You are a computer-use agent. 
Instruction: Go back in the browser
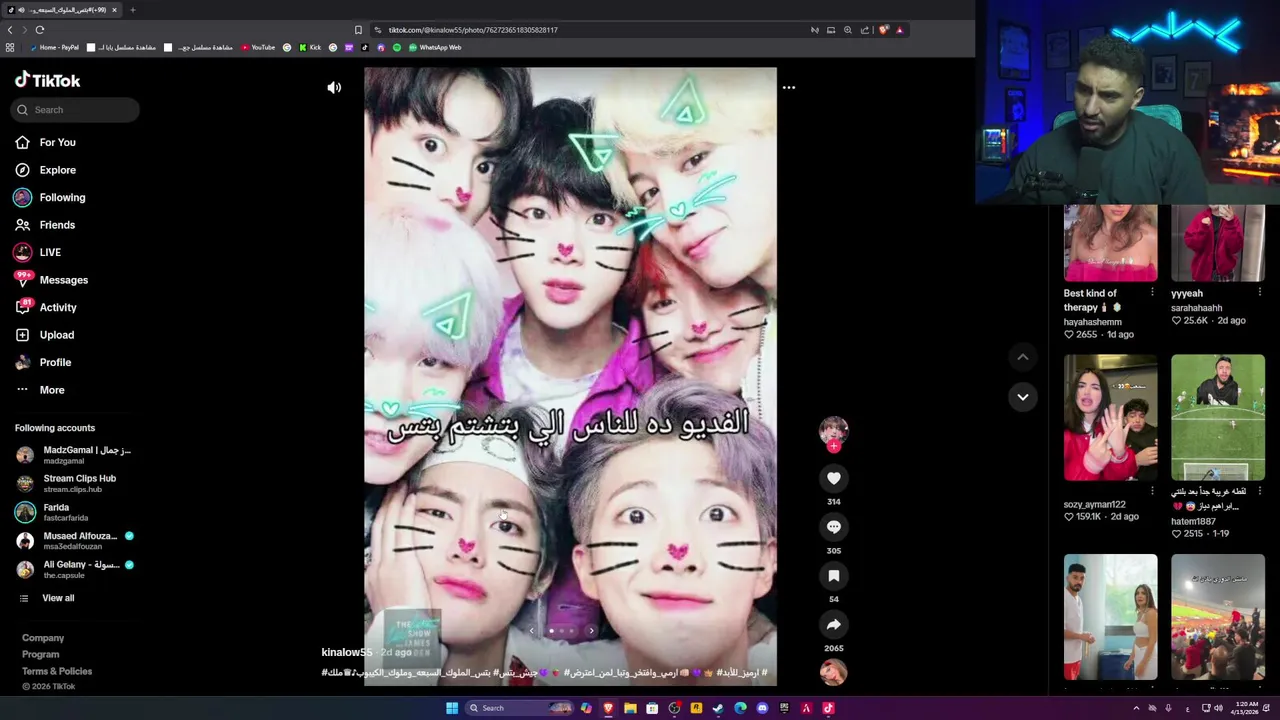[x=10, y=30]
